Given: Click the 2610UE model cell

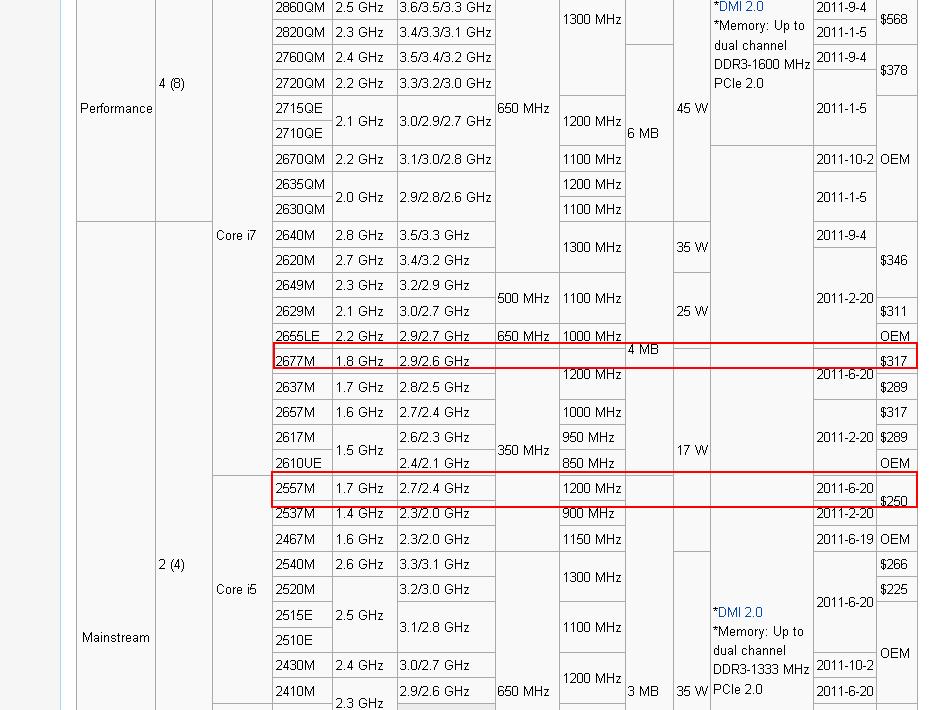Looking at the screenshot, I should coord(302,463).
